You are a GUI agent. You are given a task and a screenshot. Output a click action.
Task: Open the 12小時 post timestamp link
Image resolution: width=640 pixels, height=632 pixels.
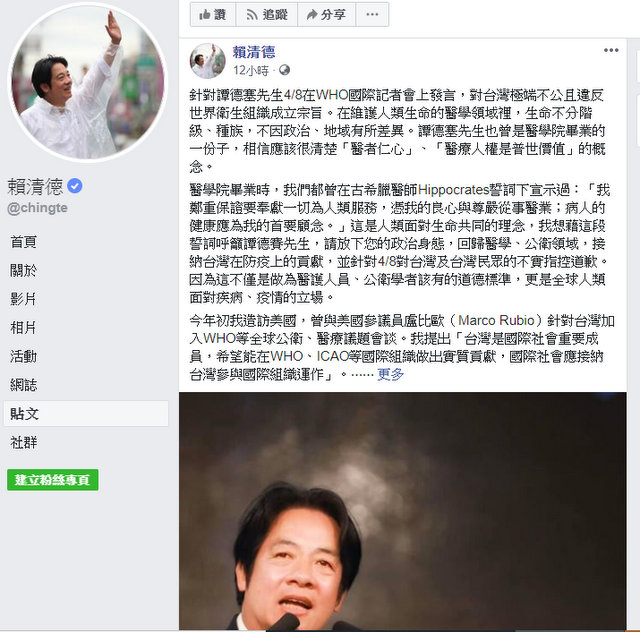251,71
